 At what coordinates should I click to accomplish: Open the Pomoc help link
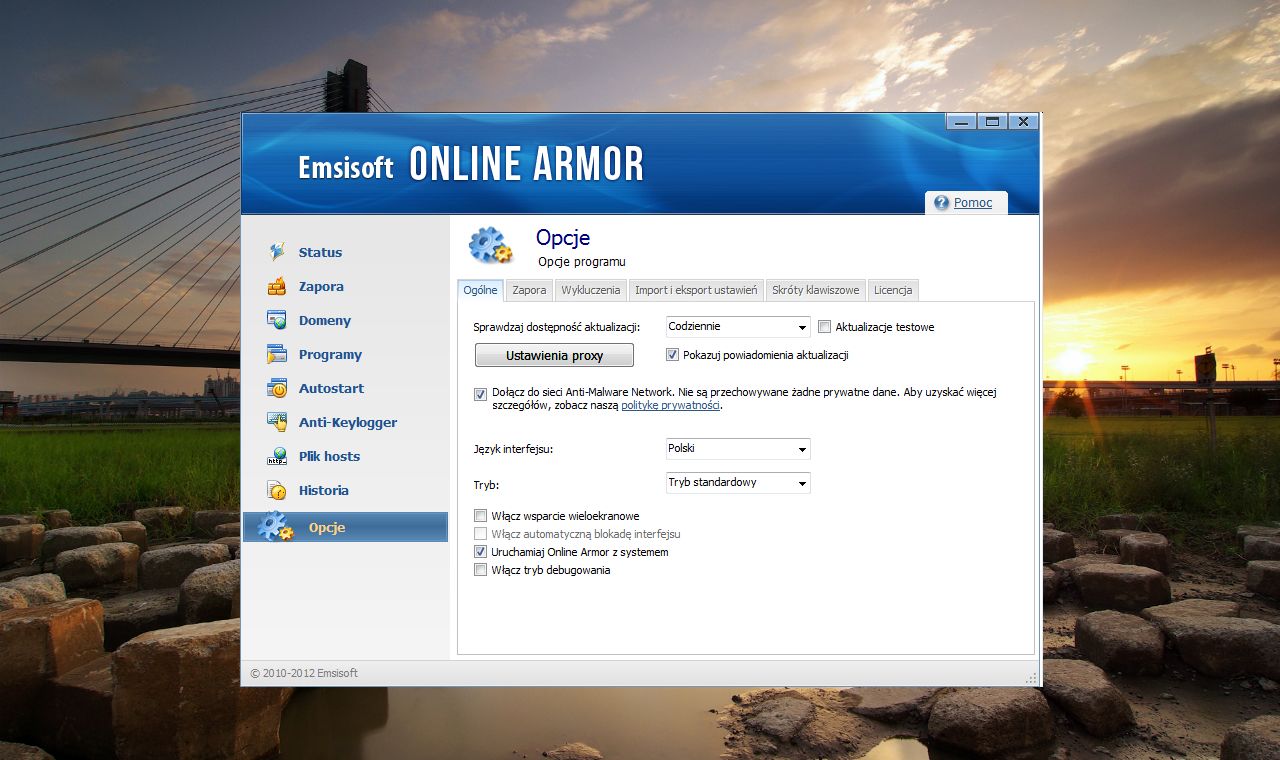tap(973, 203)
